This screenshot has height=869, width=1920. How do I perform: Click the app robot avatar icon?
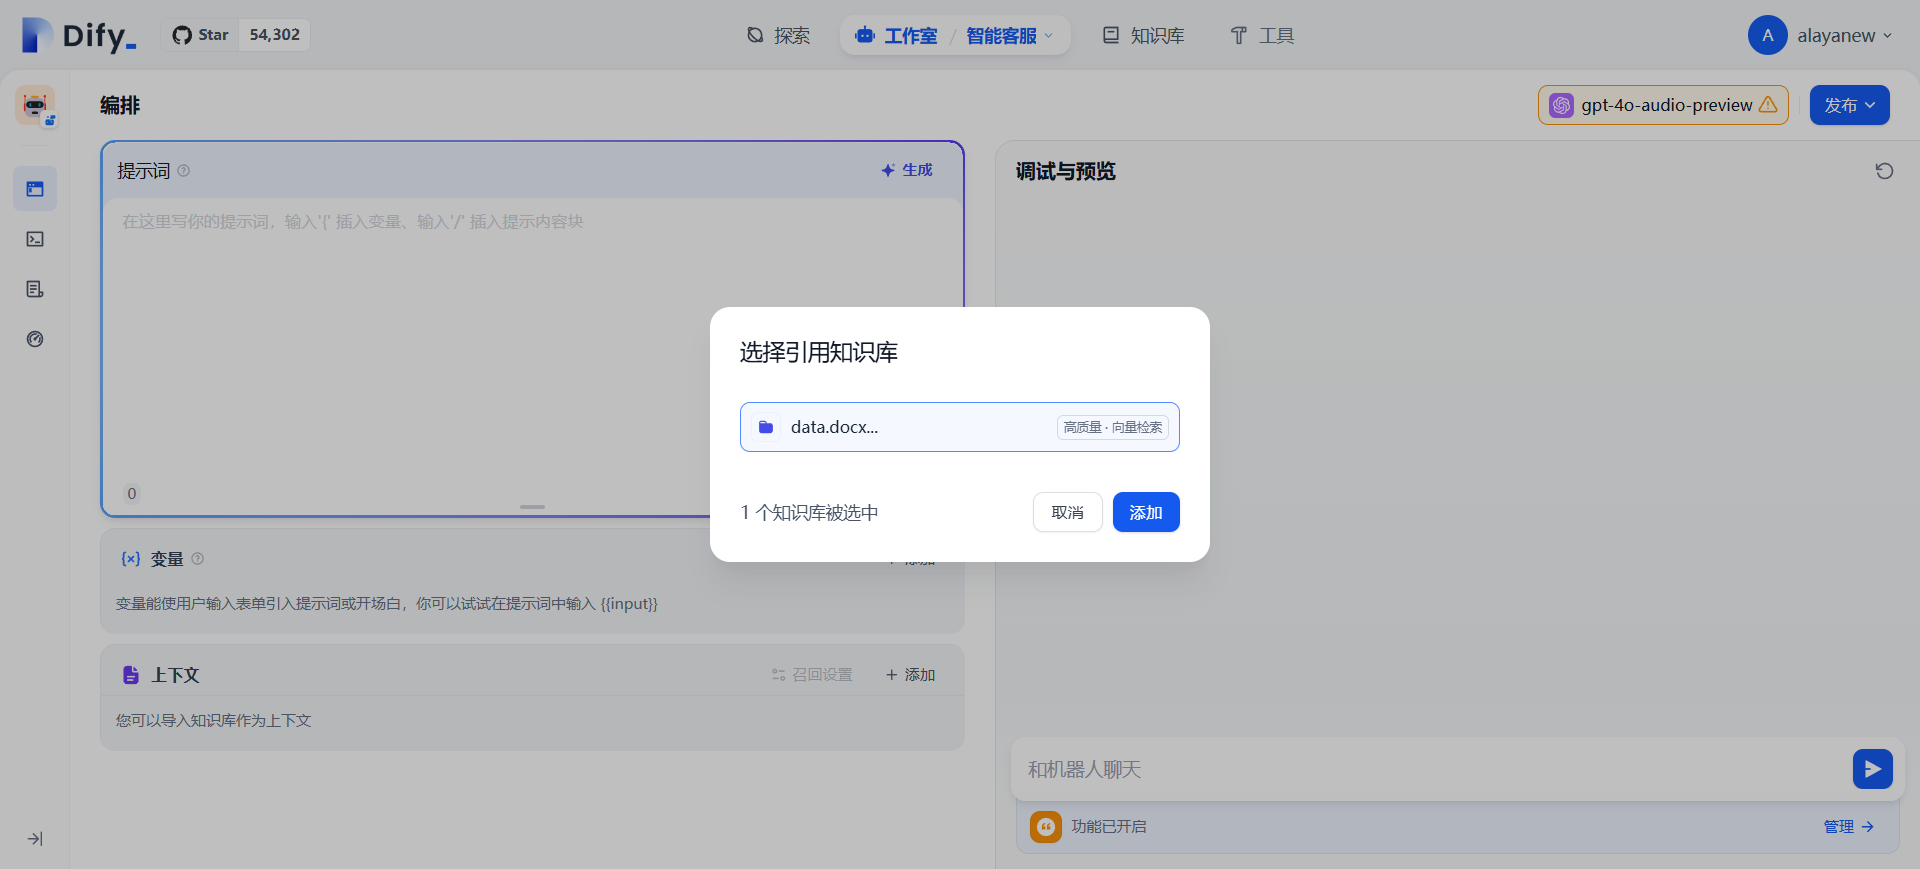click(x=35, y=105)
